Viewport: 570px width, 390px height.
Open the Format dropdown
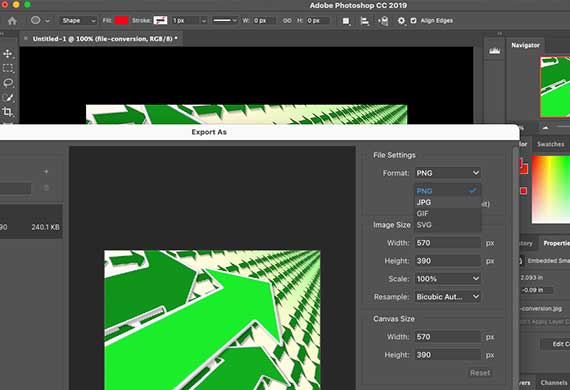coord(447,173)
